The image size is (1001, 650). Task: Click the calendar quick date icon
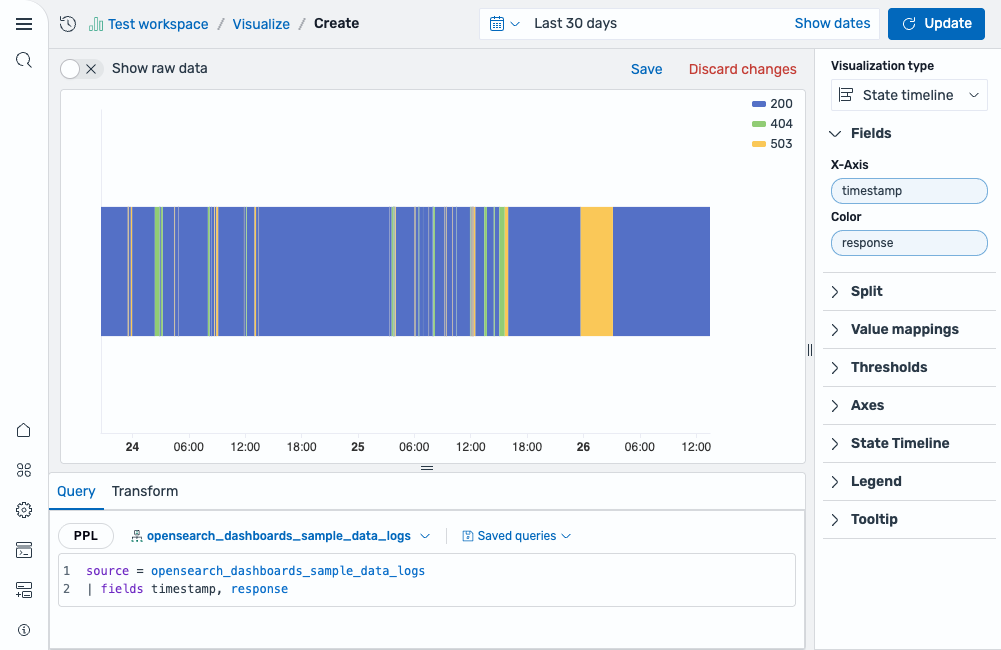[497, 24]
